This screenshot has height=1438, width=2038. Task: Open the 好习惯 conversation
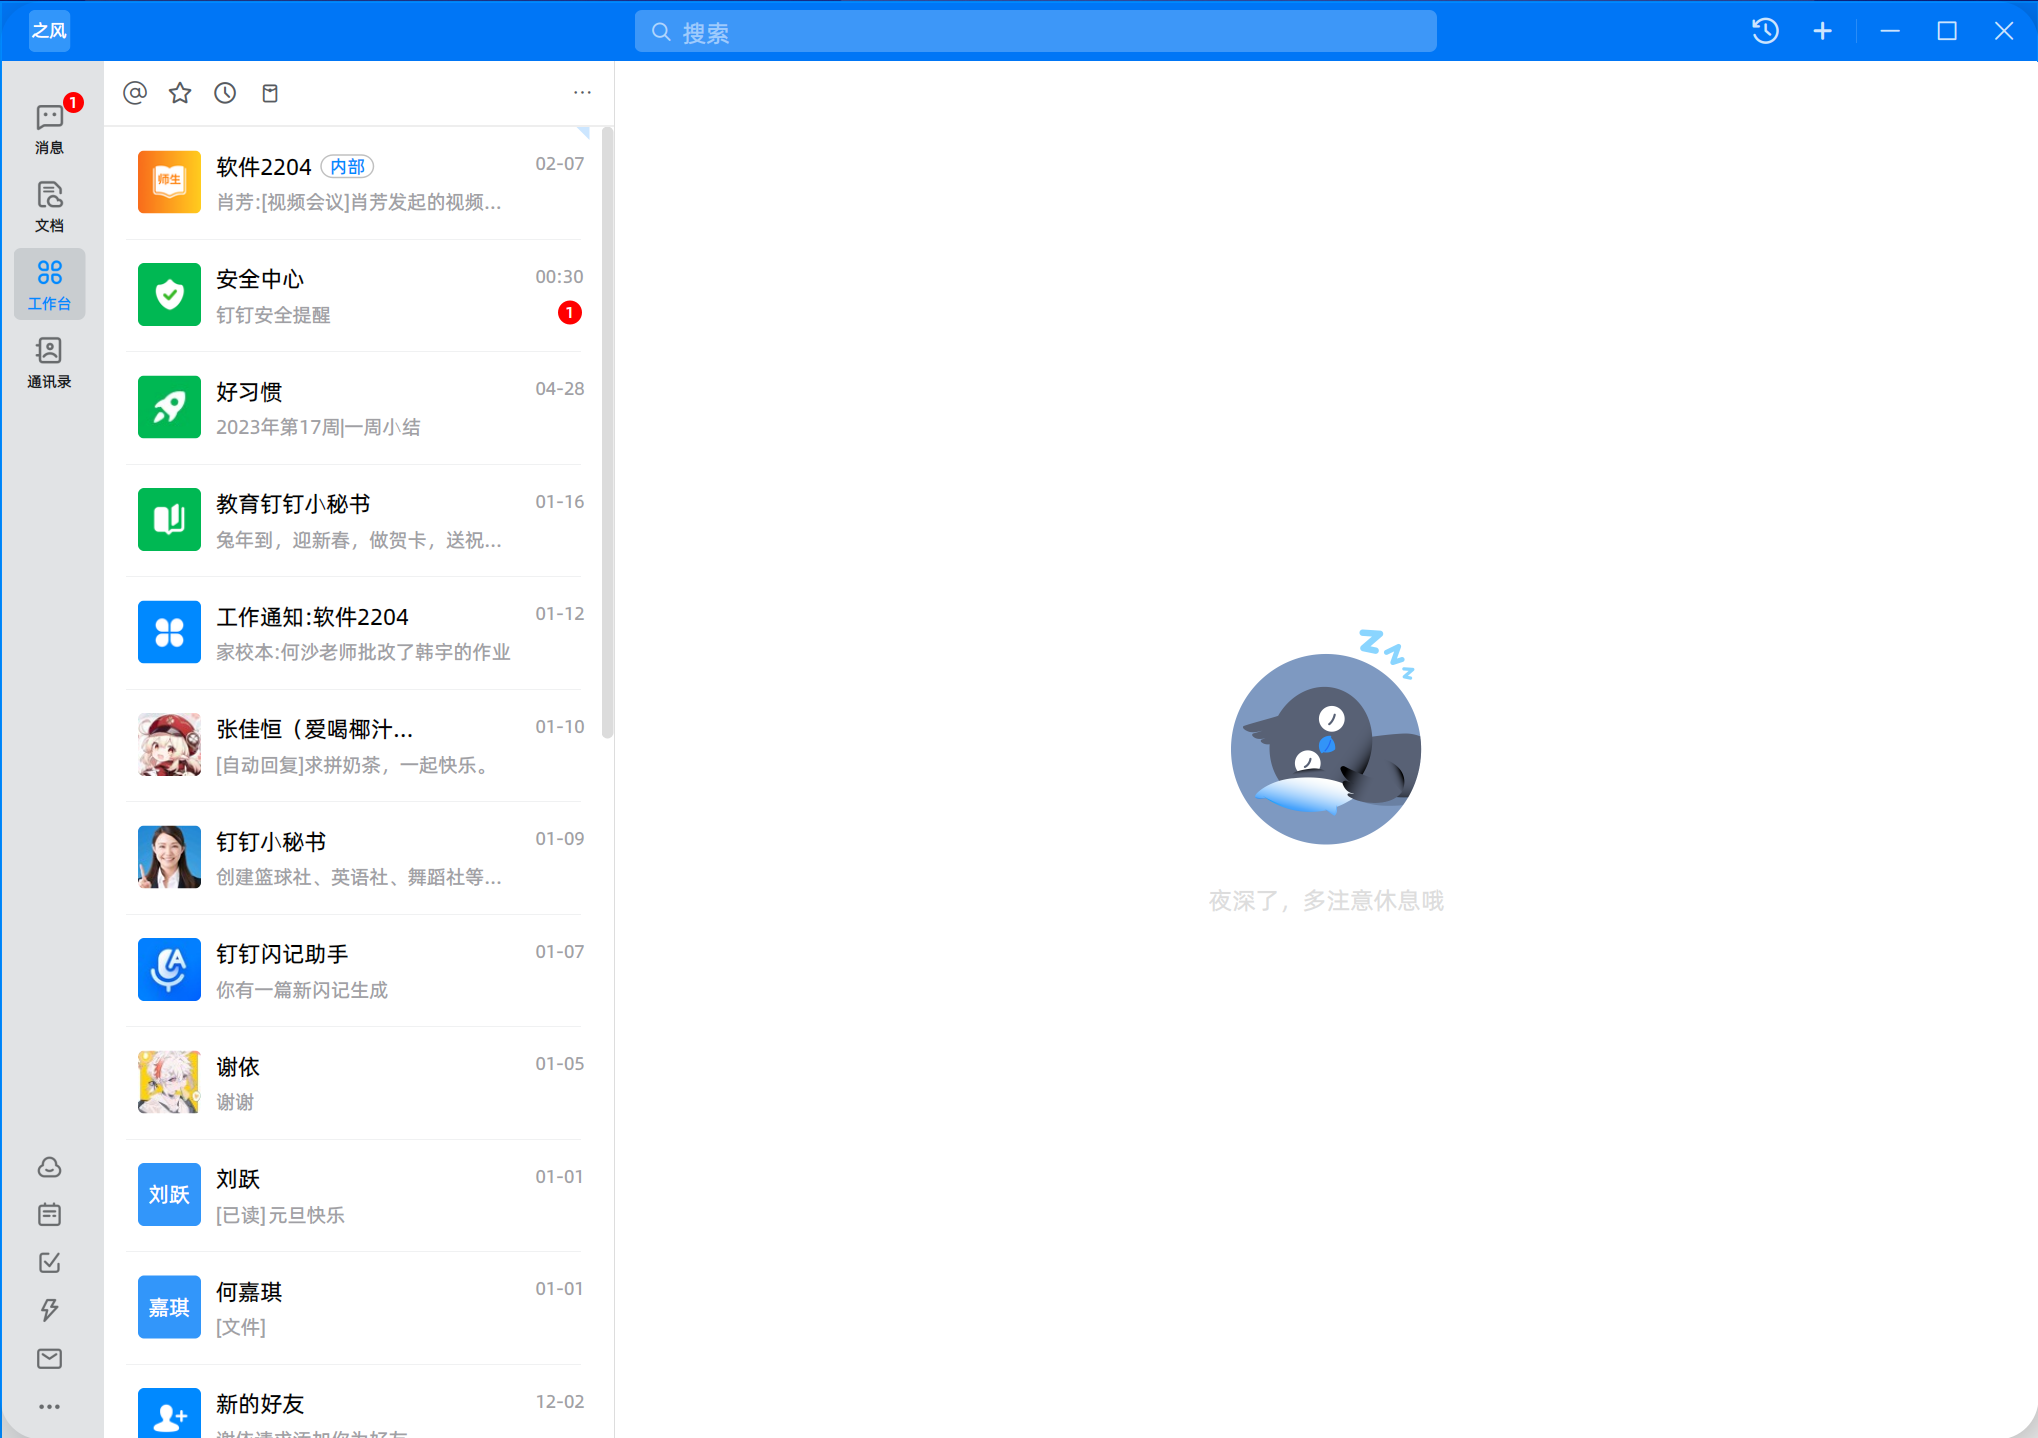click(x=355, y=408)
